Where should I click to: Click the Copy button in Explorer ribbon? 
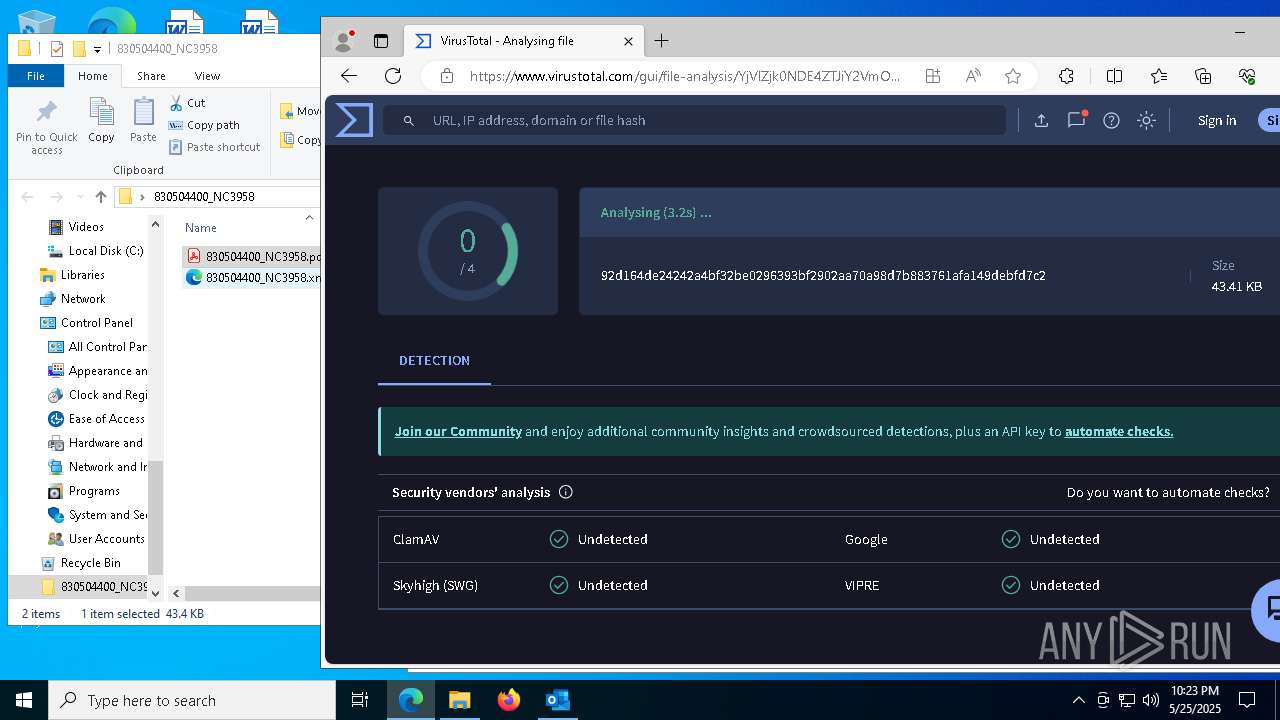(101, 120)
